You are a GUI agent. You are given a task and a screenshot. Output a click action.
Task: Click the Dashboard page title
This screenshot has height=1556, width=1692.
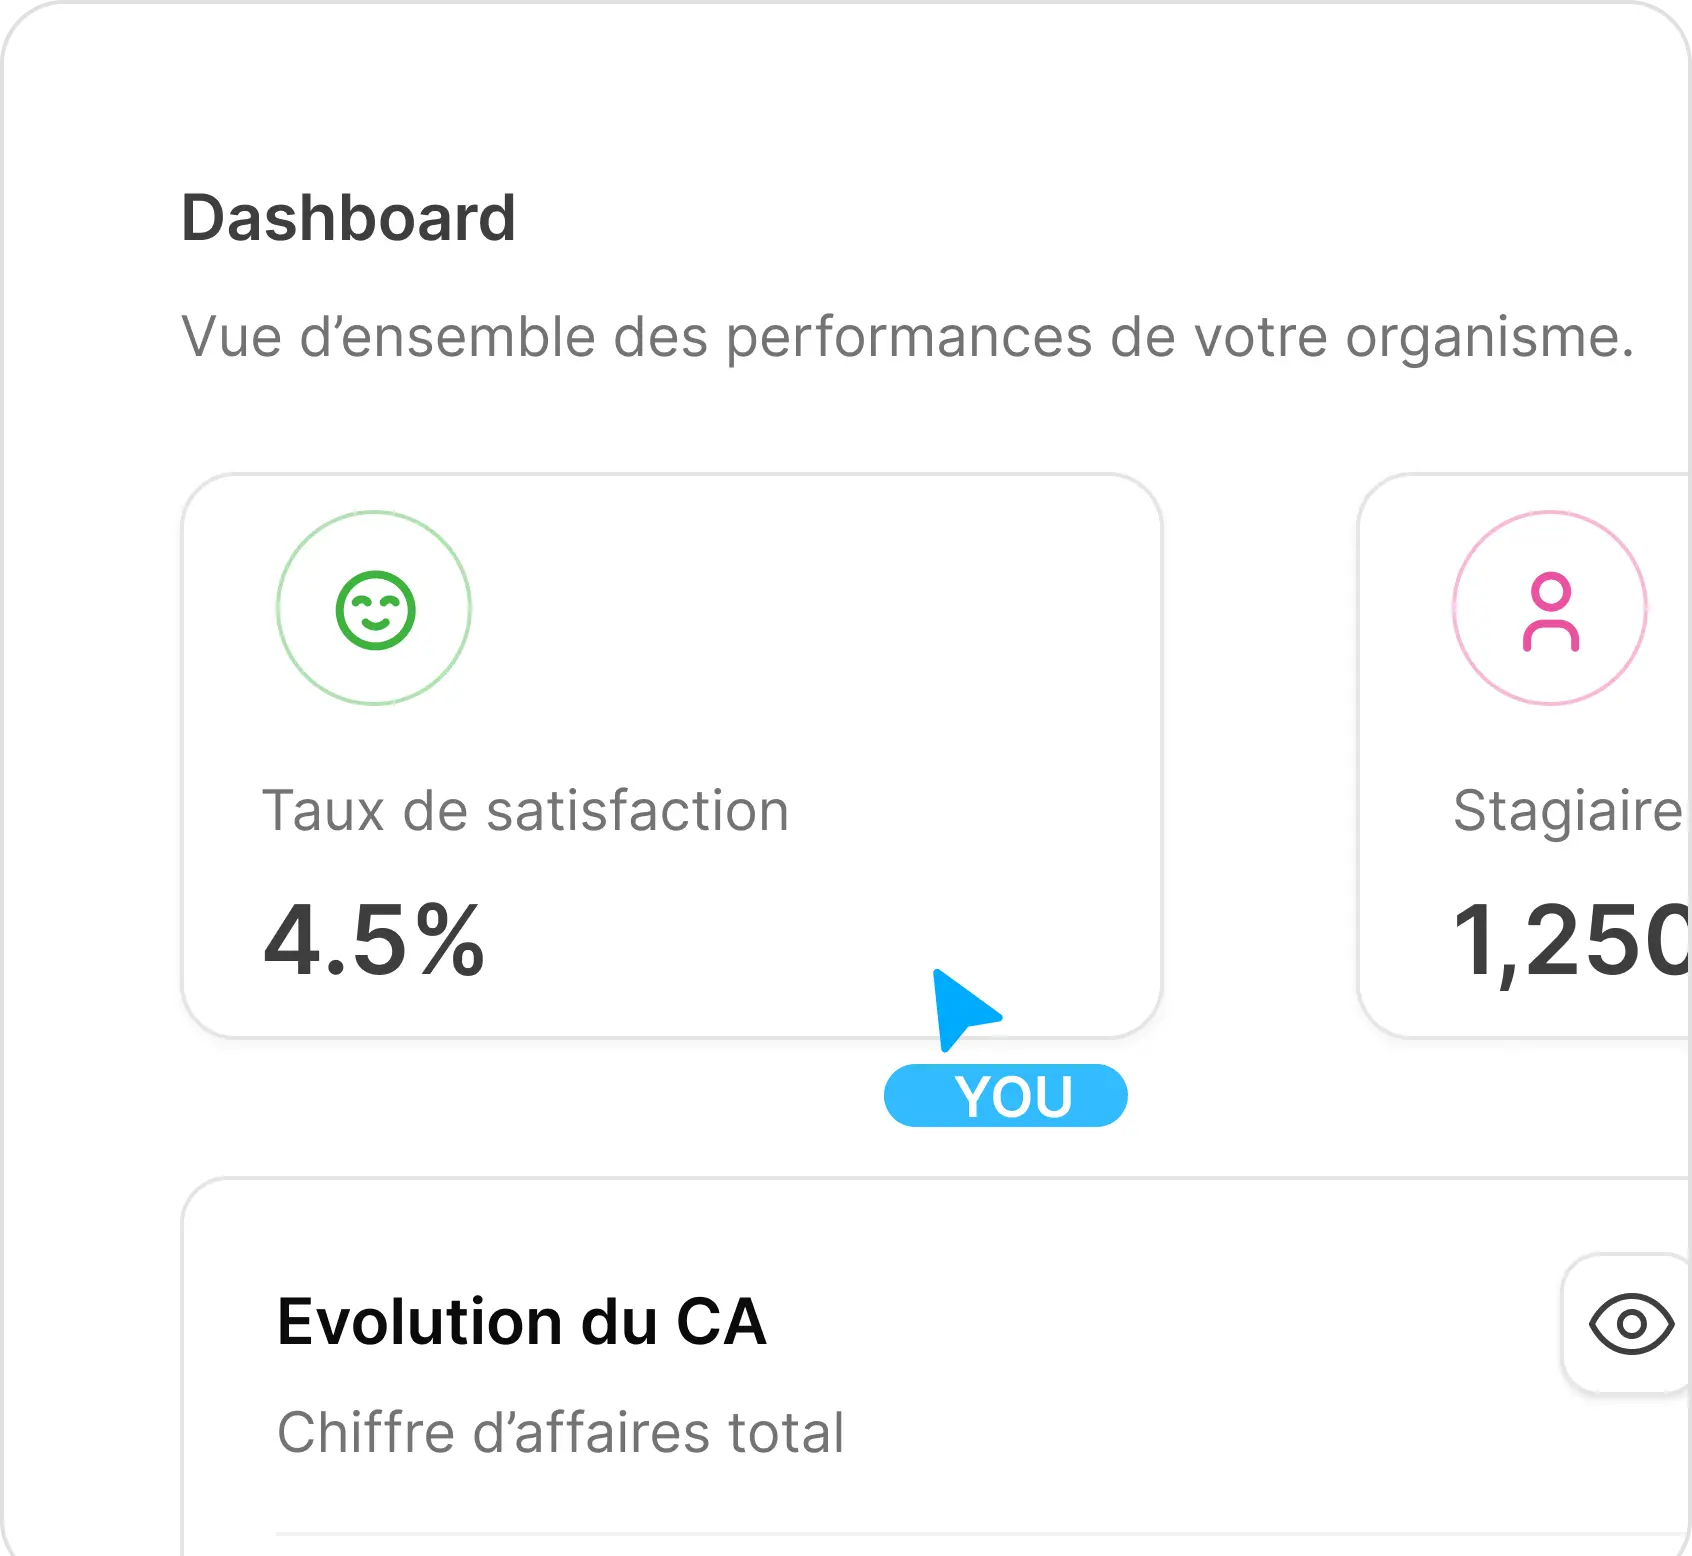coord(349,218)
